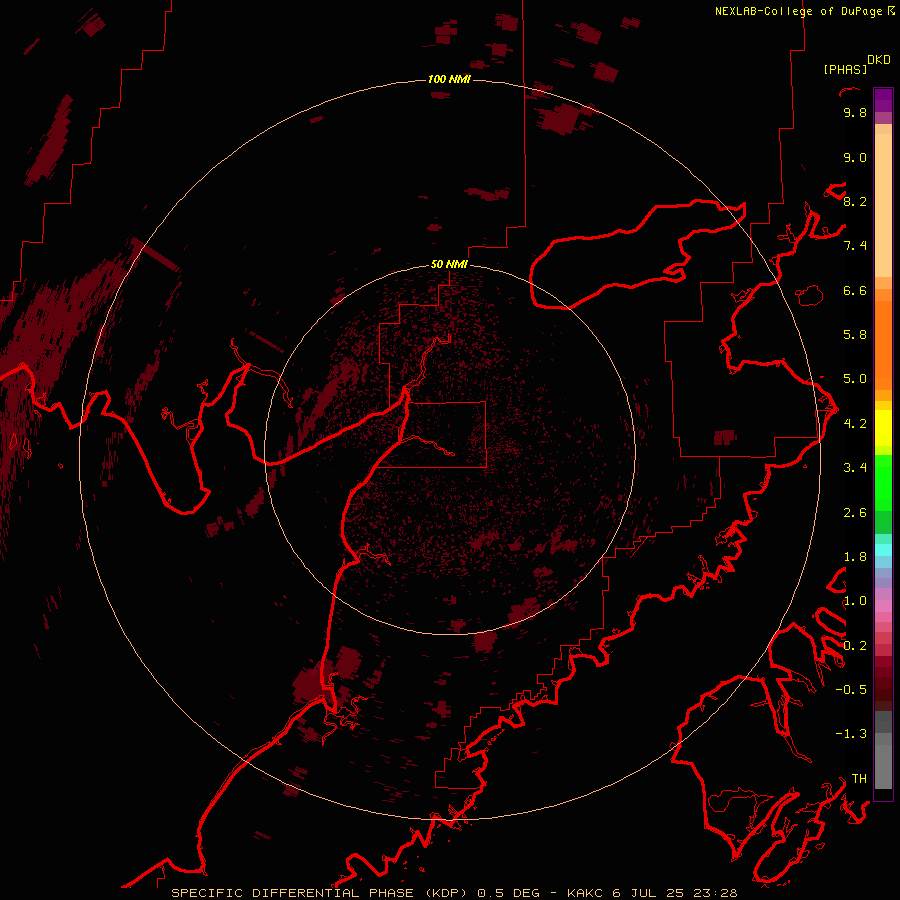The width and height of the screenshot is (900, 900).
Task: Click the bright green band of color scale
Action: click(x=883, y=485)
